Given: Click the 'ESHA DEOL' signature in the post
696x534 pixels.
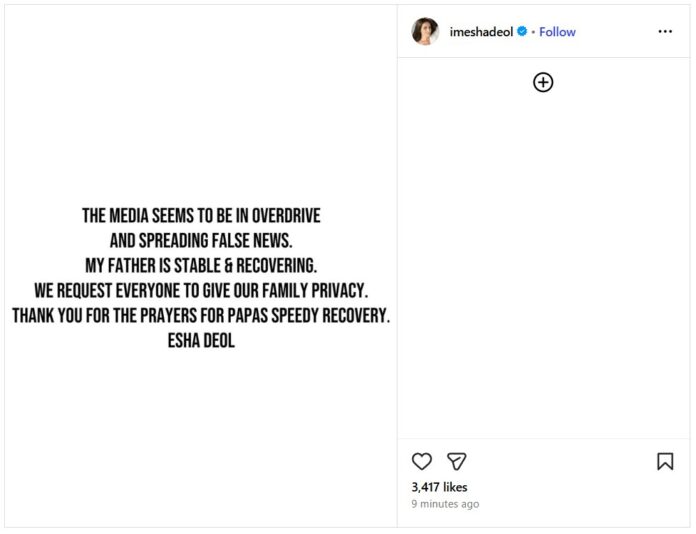Looking at the screenshot, I should point(201,341).
